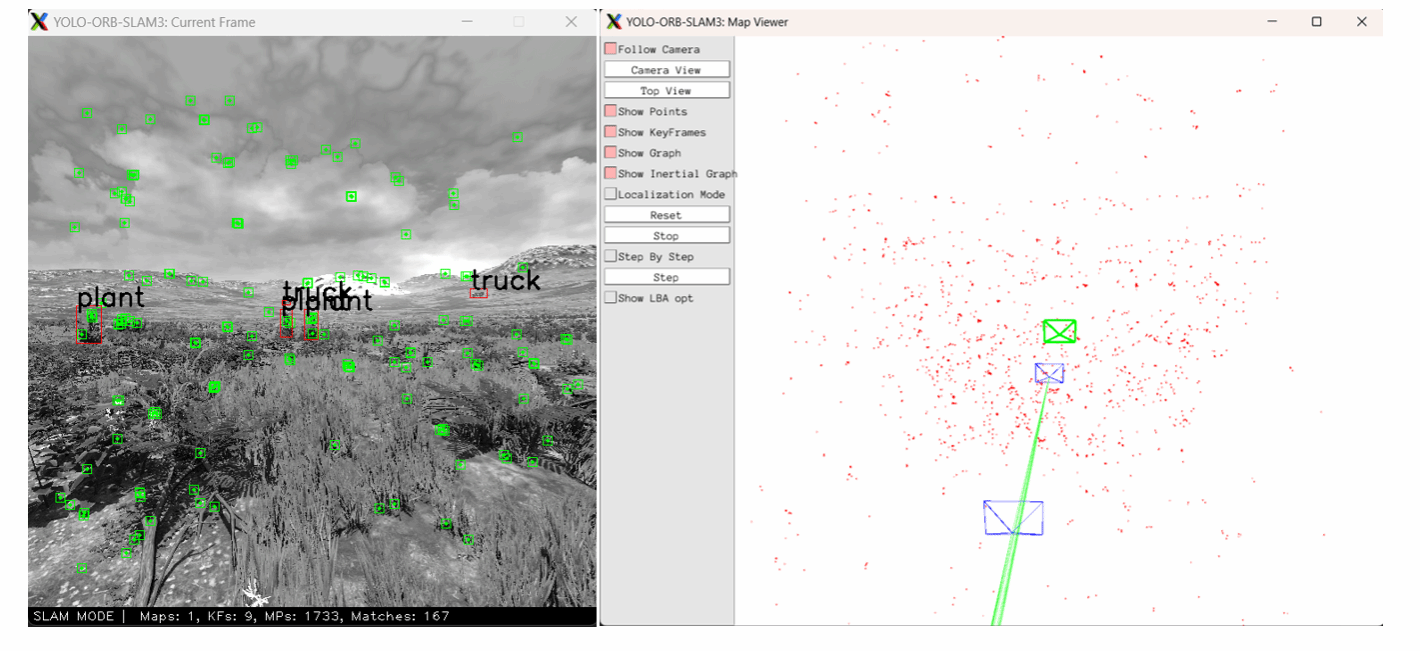Click the right-side truck detection box
This screenshot has width=1420, height=651.
click(x=478, y=293)
